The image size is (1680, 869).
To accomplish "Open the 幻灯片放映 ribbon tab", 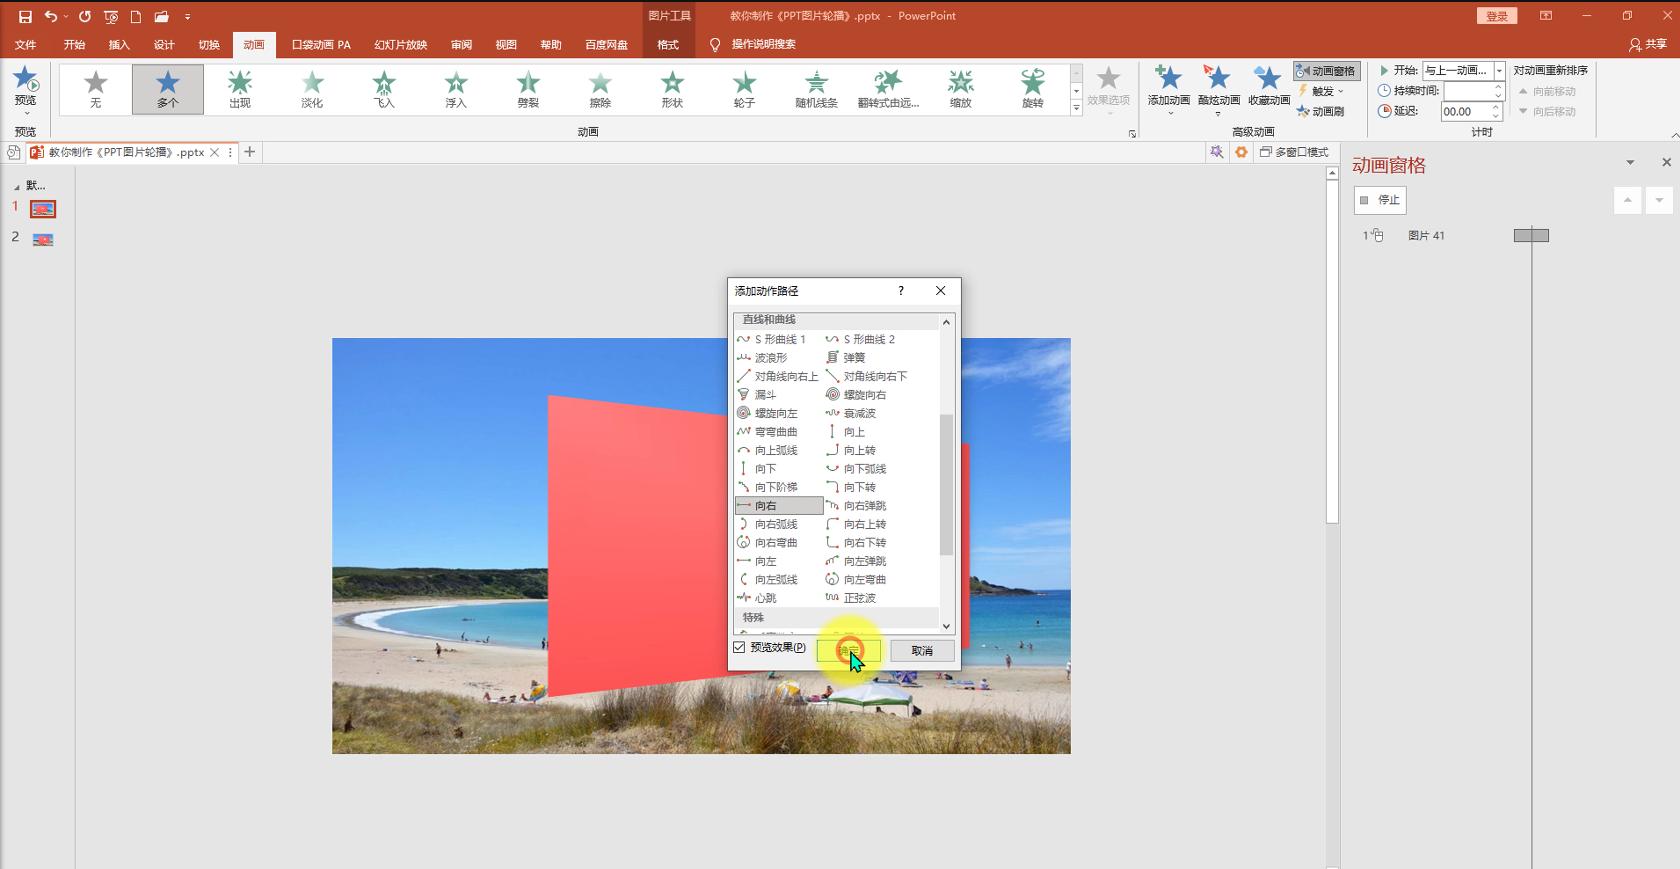I will [x=400, y=45].
